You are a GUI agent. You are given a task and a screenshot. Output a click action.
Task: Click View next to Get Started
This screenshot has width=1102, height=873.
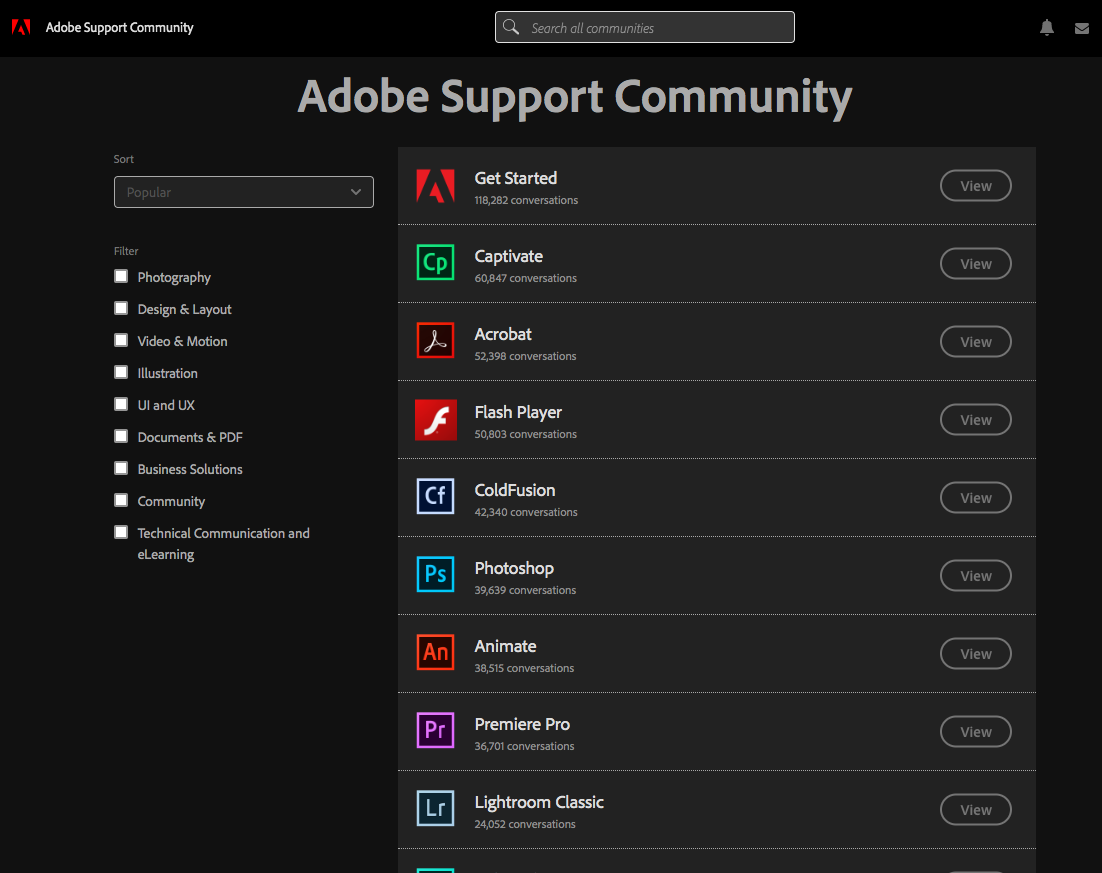975,185
